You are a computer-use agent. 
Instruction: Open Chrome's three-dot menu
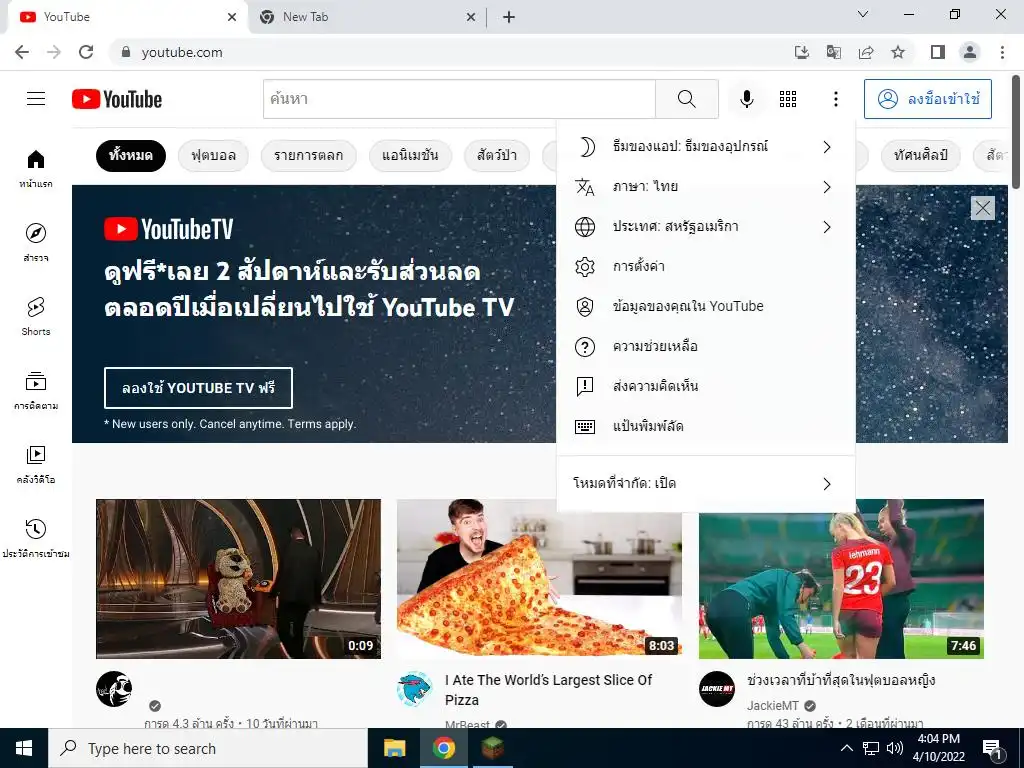tap(1002, 52)
